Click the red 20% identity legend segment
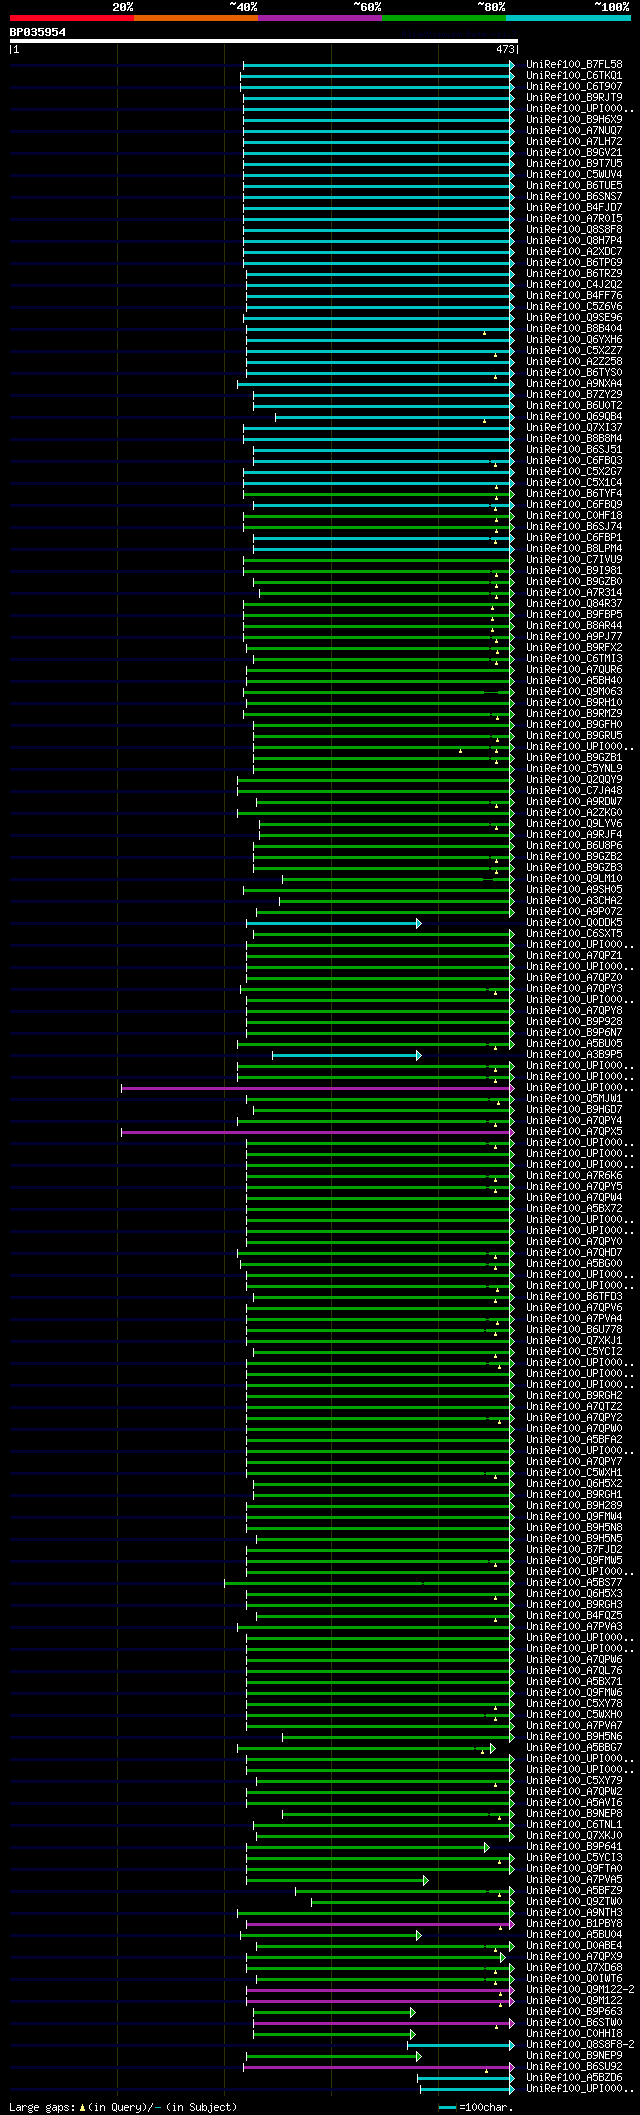Viewport: 640px width, 2115px height. (x=72, y=18)
